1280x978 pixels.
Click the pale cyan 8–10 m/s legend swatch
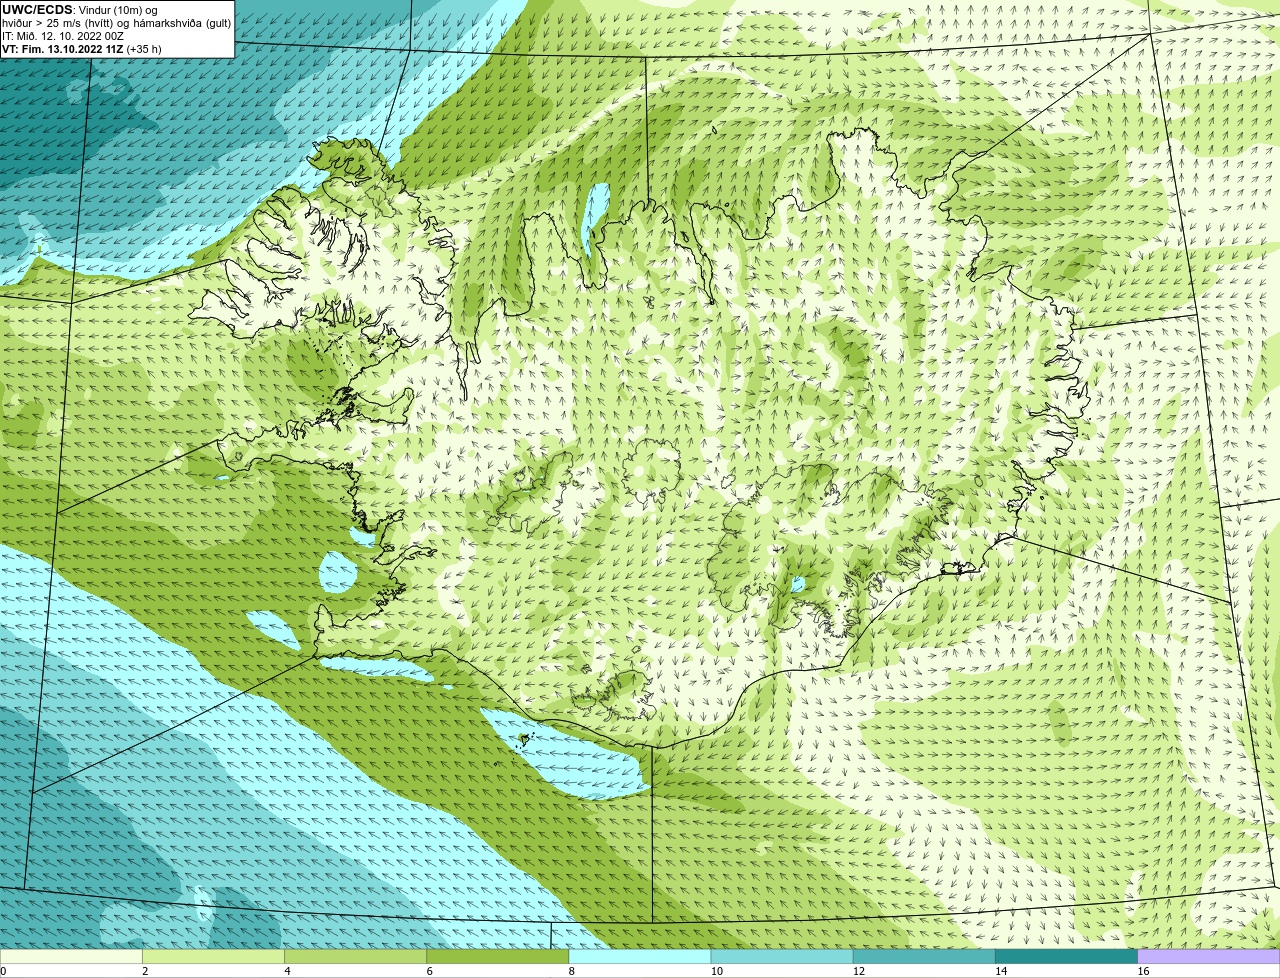pyautogui.click(x=640, y=957)
